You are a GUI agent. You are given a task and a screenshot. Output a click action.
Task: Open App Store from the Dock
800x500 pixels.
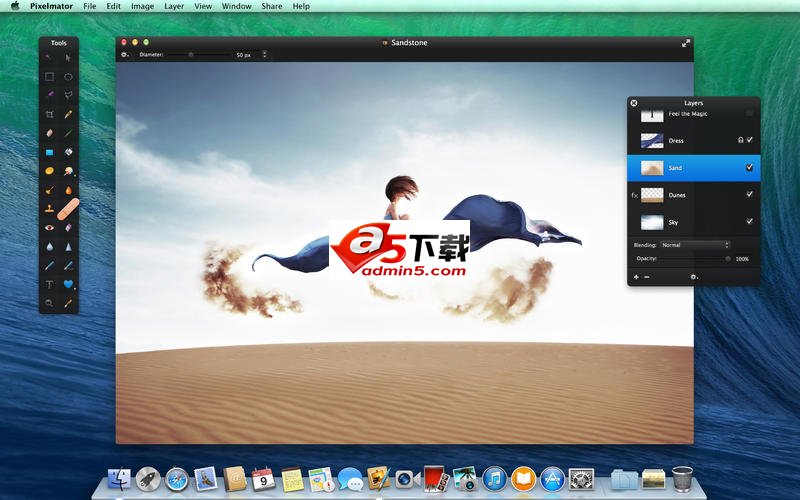pyautogui.click(x=553, y=480)
